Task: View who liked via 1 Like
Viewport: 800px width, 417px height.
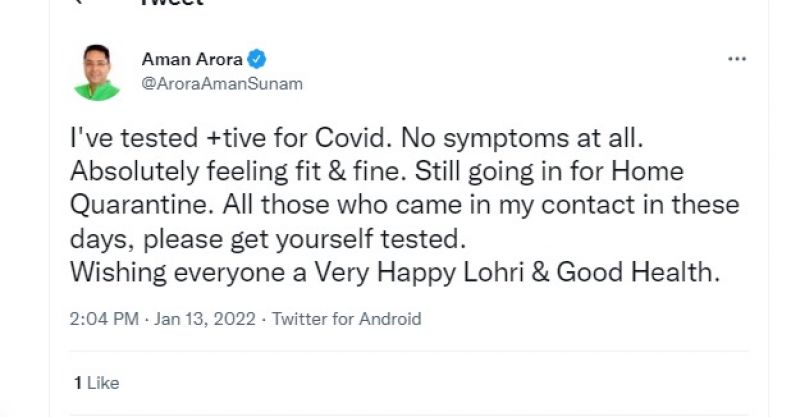Action: pos(96,383)
